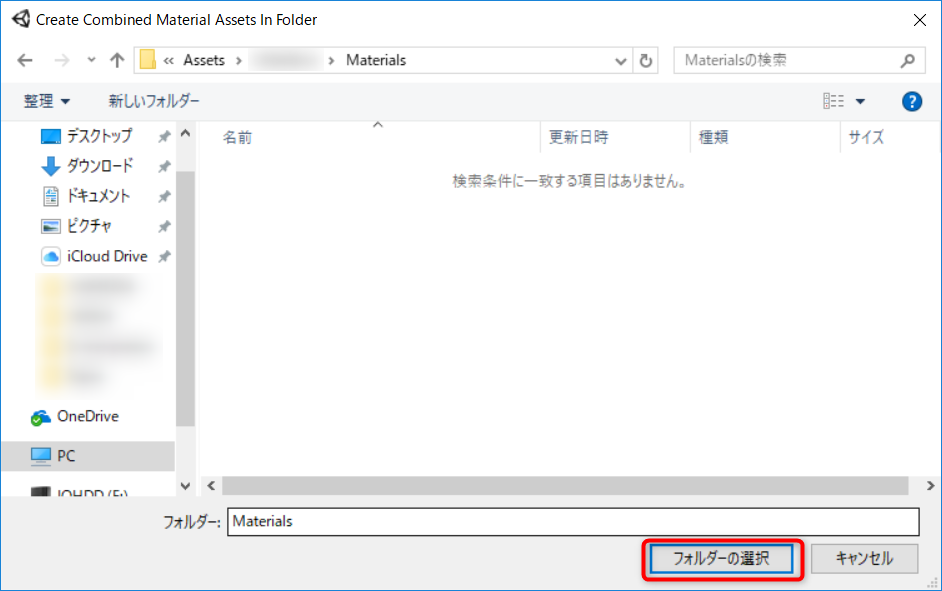Create a 新しいフォルダー

click(154, 101)
